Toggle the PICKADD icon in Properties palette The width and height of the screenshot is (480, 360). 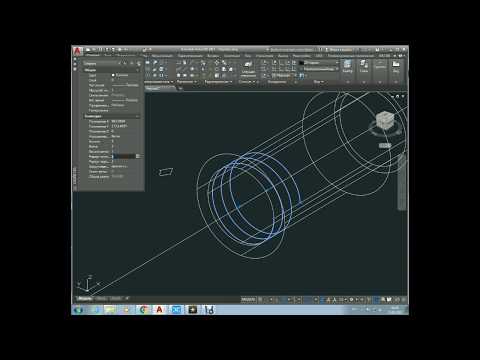point(125,63)
